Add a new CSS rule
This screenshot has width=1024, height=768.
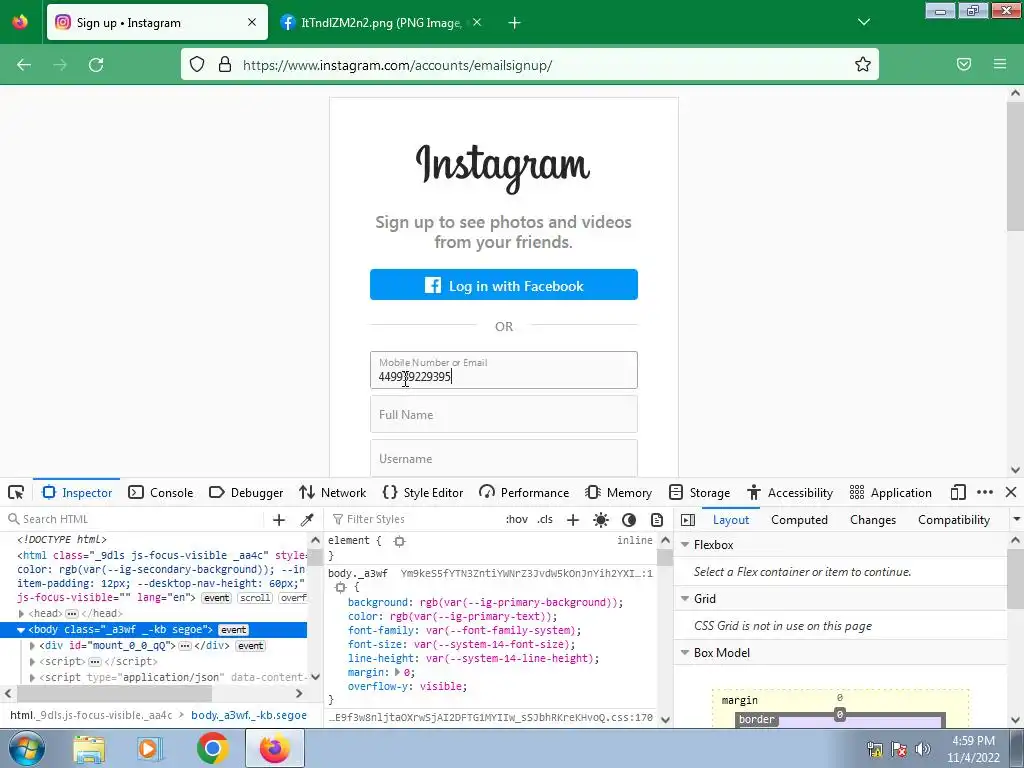coord(573,520)
